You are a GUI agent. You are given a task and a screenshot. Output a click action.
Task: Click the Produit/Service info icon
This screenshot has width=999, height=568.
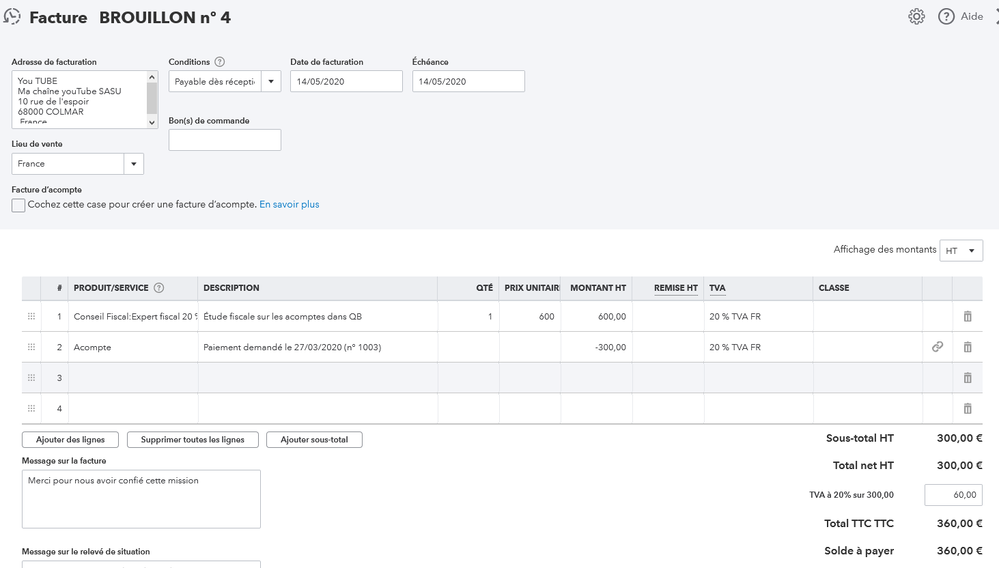point(159,288)
